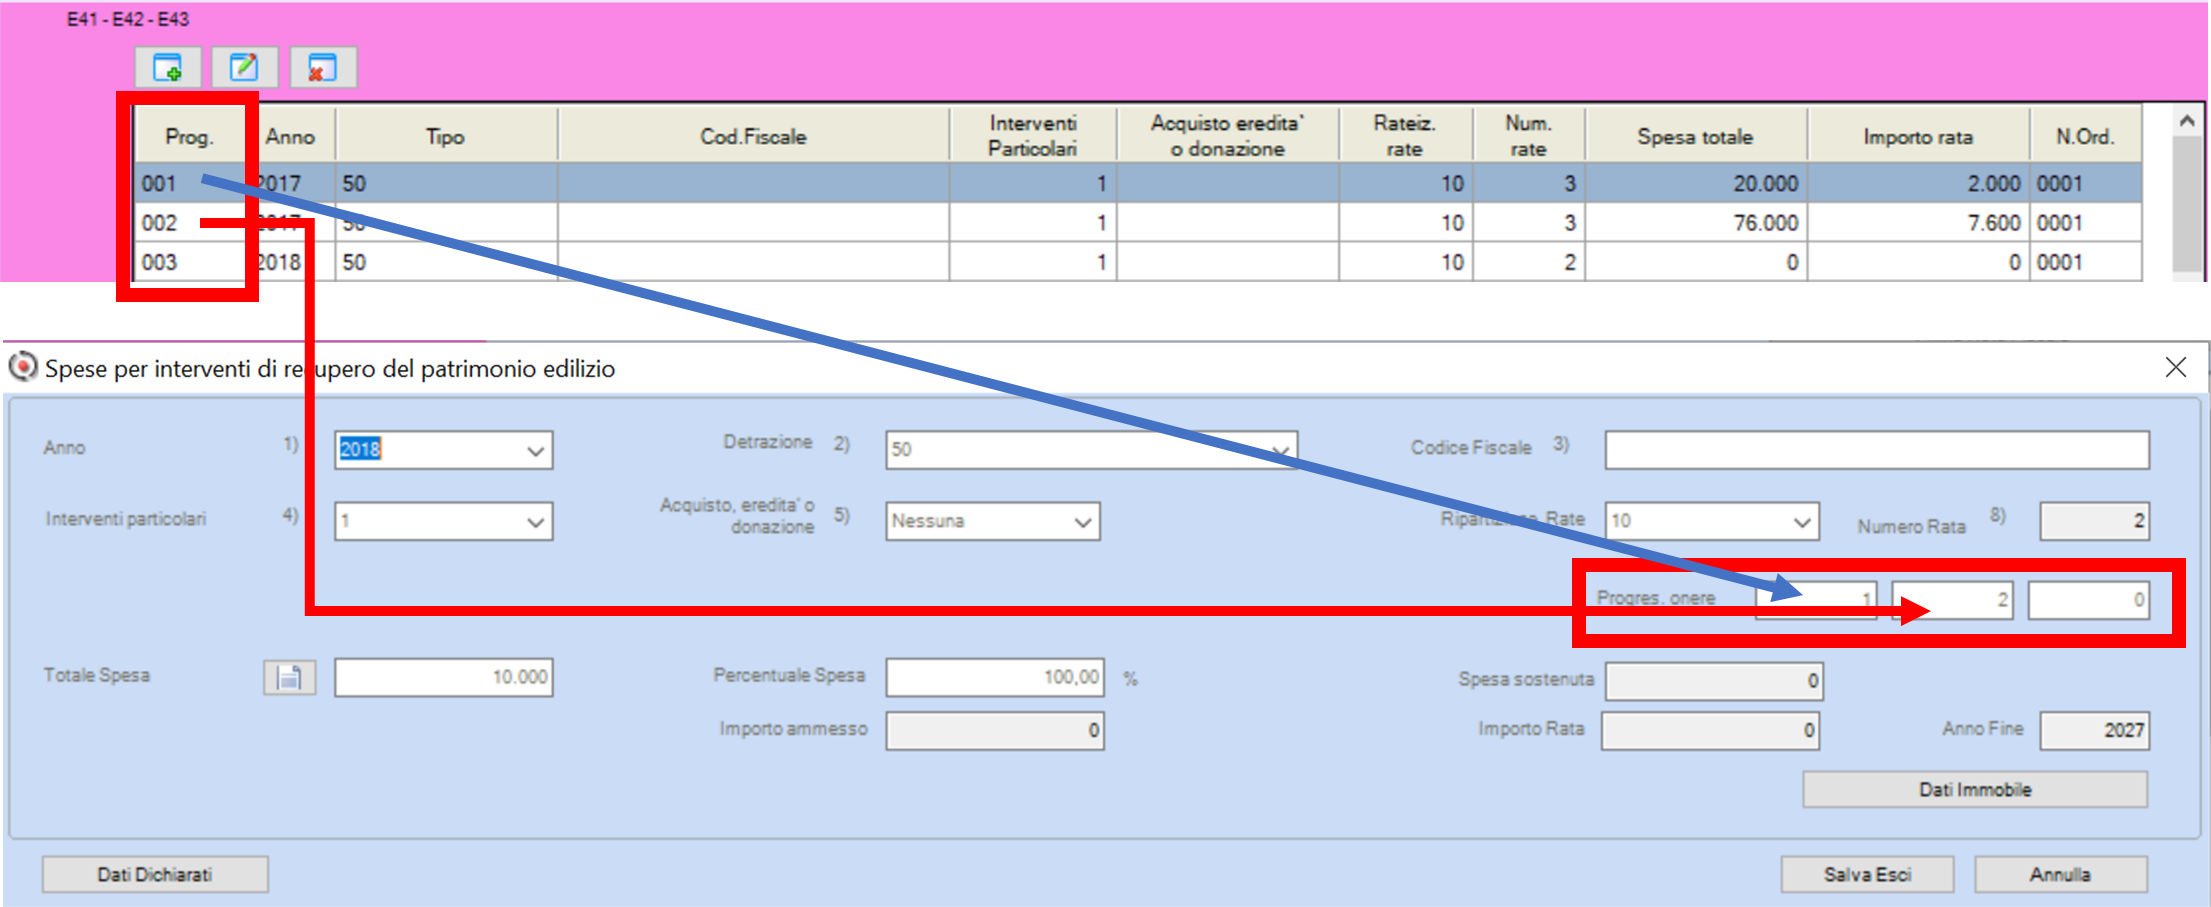Click the Dati Immobile button
The image size is (2211, 907).
tap(1975, 789)
